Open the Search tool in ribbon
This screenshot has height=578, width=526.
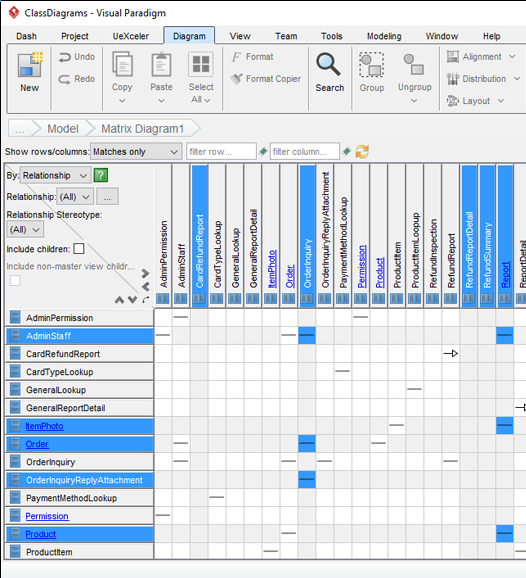pos(329,72)
